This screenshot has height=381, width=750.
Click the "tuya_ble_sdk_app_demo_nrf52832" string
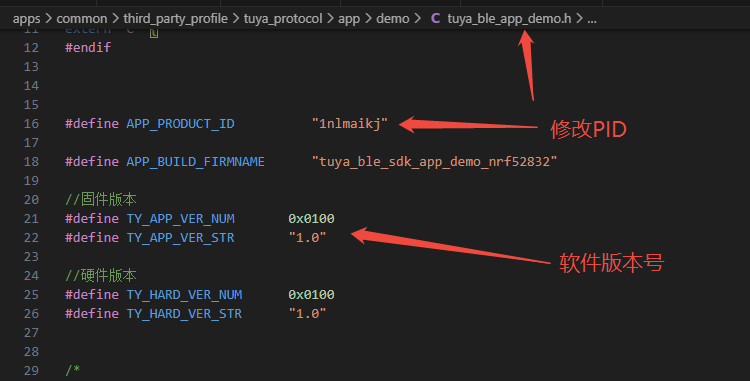coord(434,162)
